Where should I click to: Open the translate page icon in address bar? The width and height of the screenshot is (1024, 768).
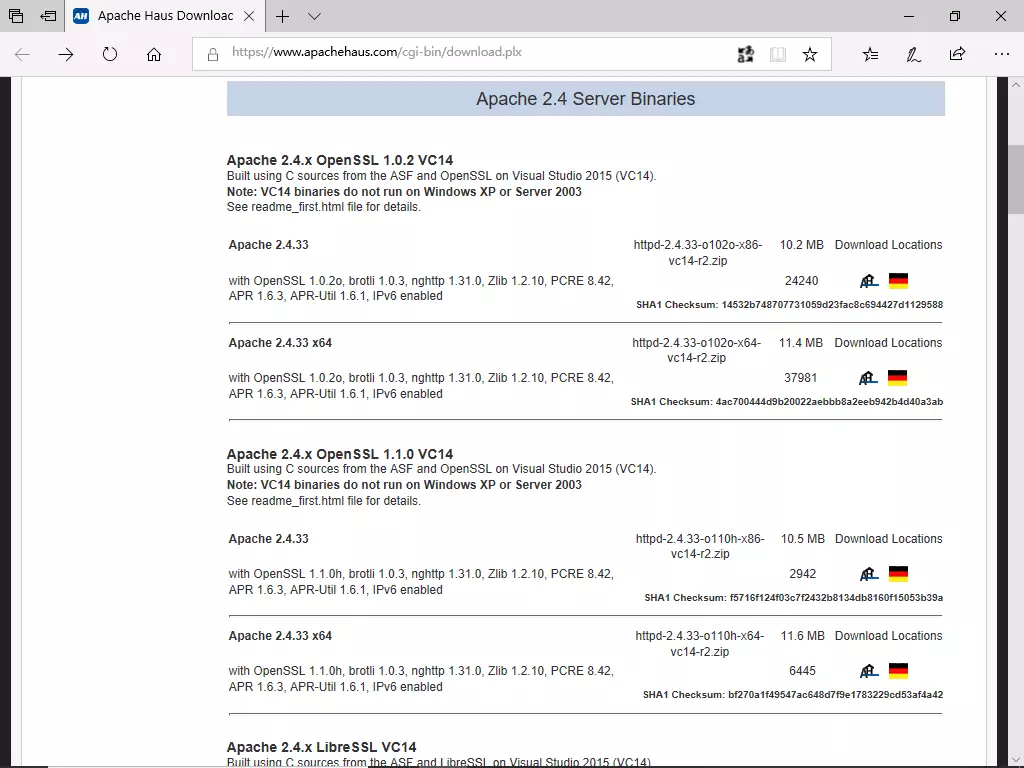(x=745, y=54)
